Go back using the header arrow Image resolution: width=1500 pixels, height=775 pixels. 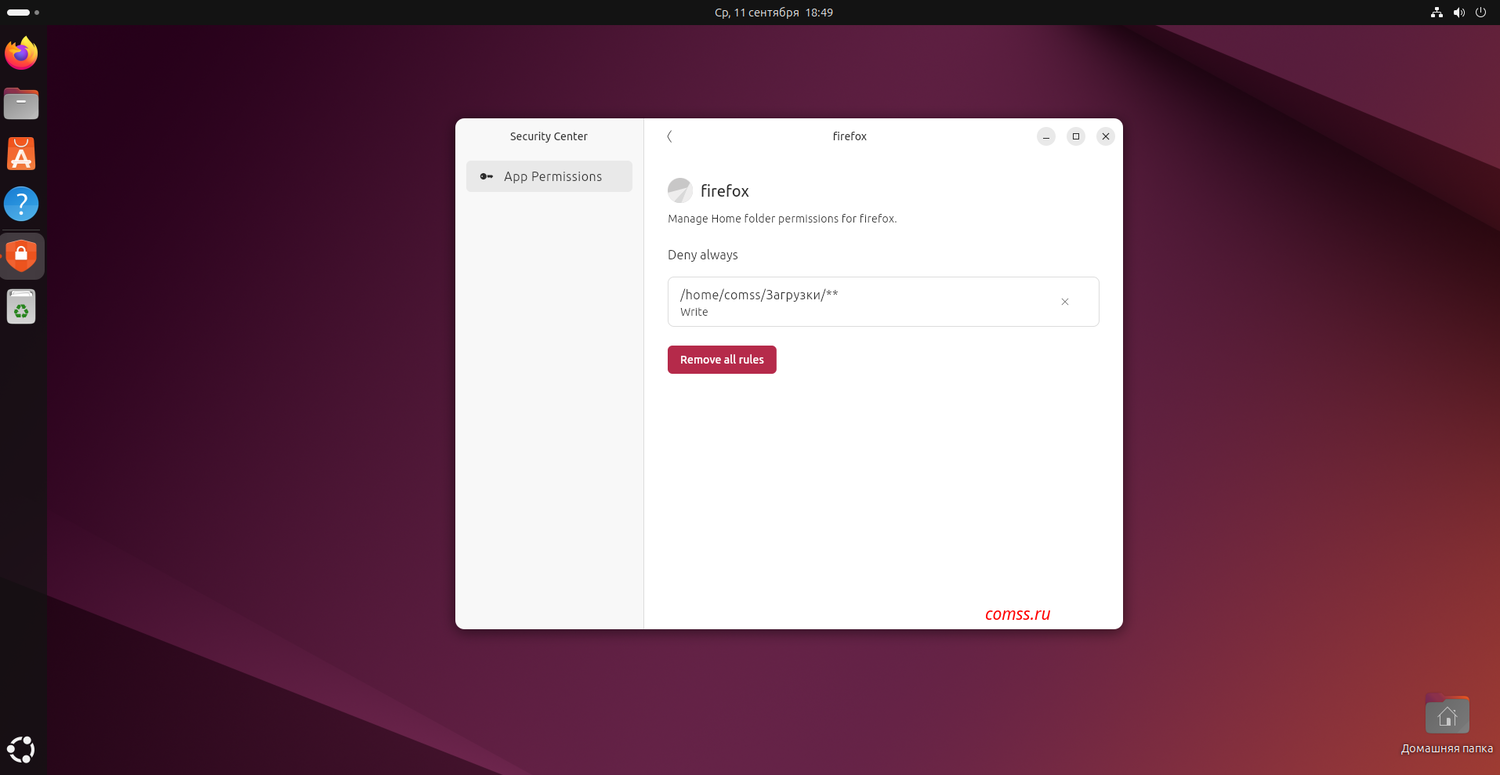point(670,136)
